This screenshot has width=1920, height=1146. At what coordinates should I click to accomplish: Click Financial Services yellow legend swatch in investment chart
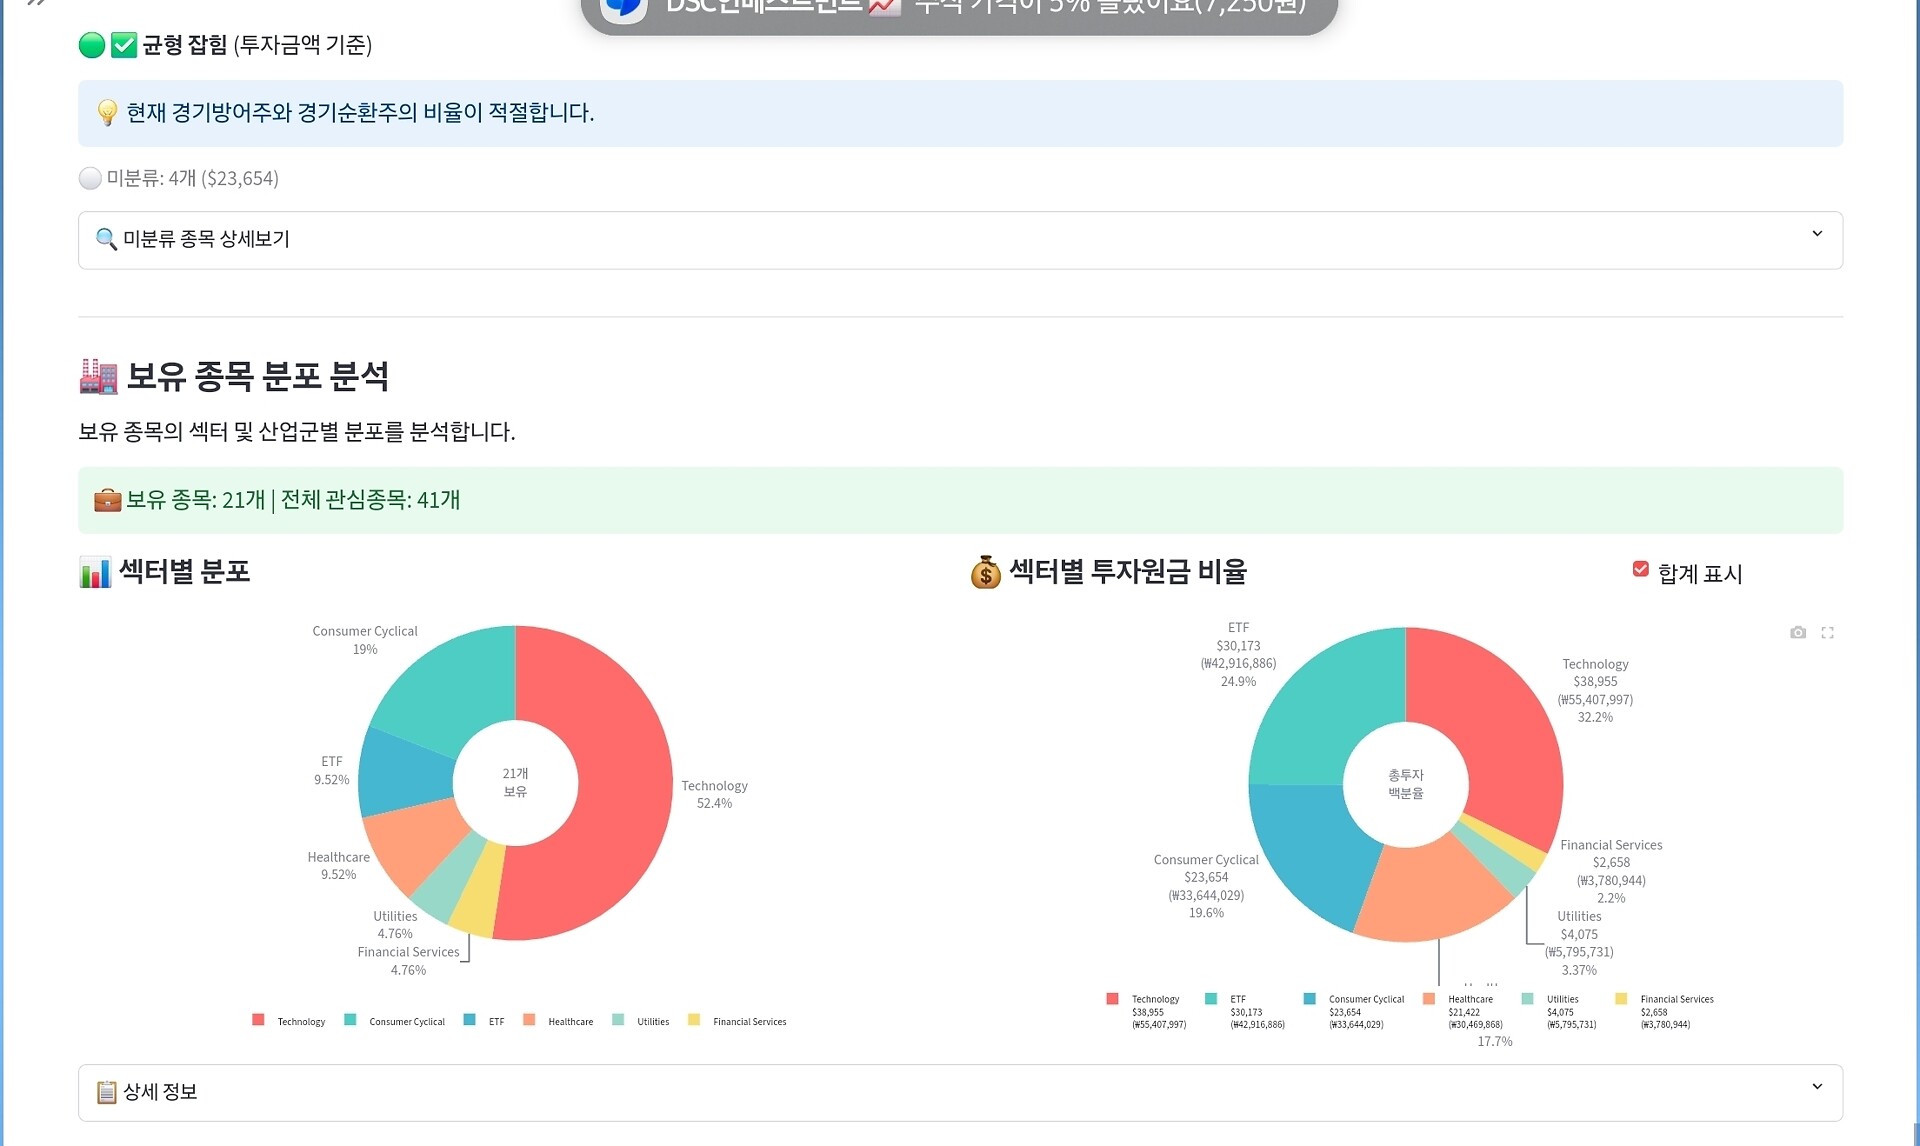[1621, 999]
